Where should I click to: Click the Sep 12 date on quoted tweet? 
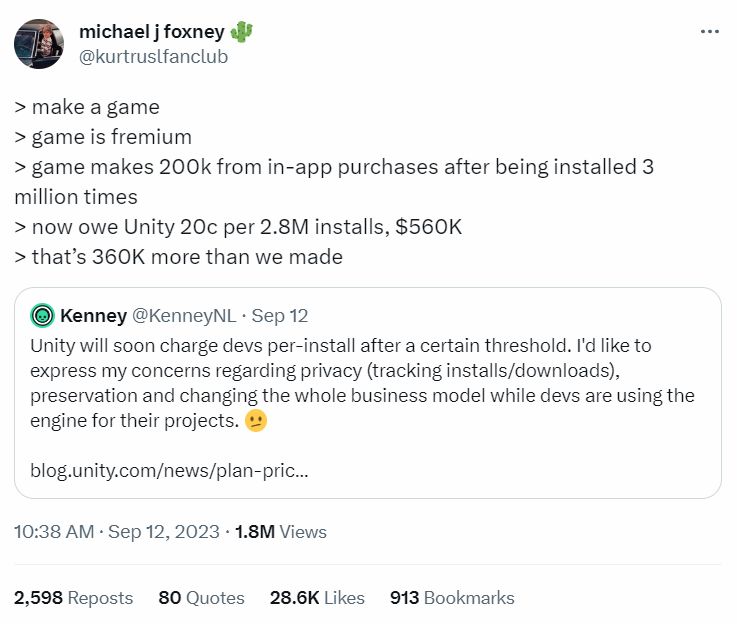point(280,315)
